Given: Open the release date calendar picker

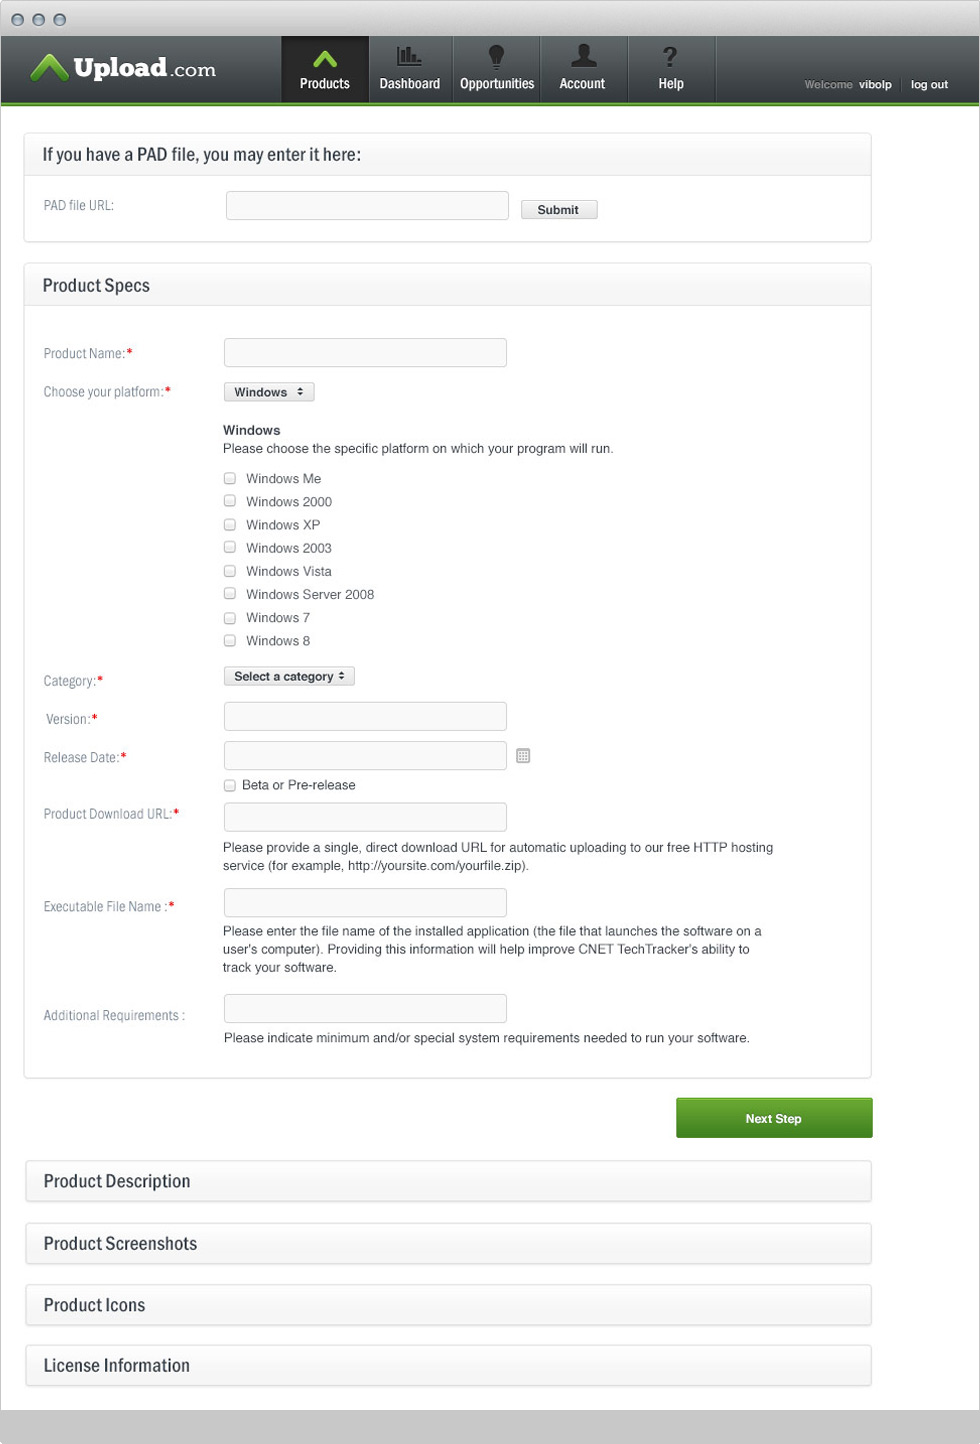Looking at the screenshot, I should pyautogui.click(x=523, y=756).
